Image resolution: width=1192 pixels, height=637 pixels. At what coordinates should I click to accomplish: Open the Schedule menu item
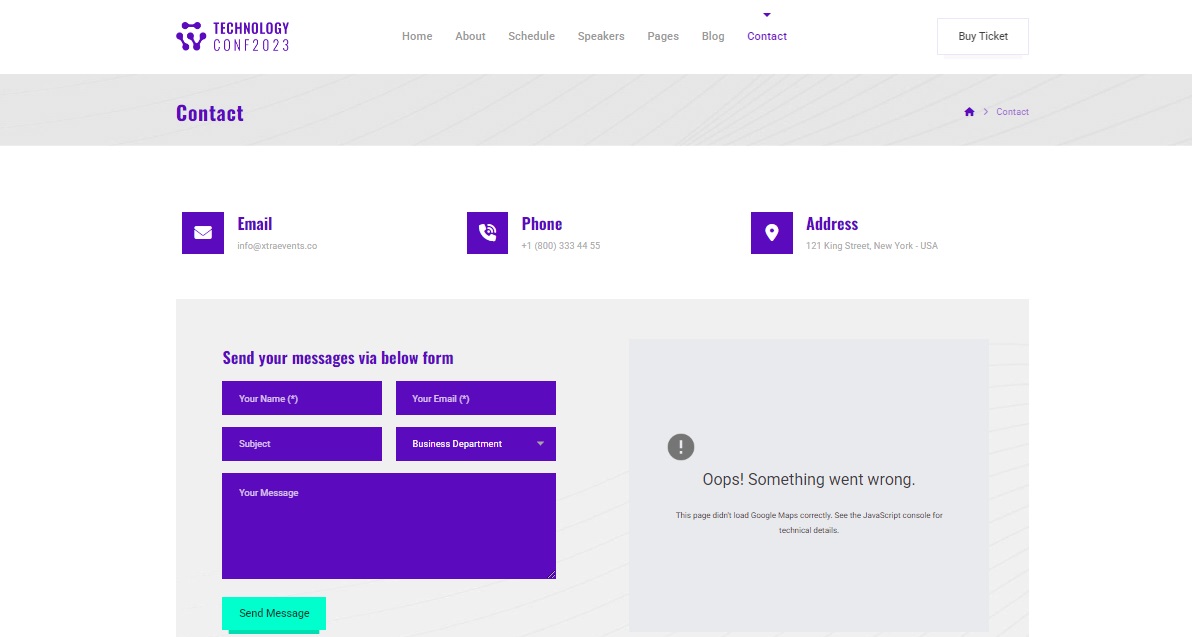point(531,36)
